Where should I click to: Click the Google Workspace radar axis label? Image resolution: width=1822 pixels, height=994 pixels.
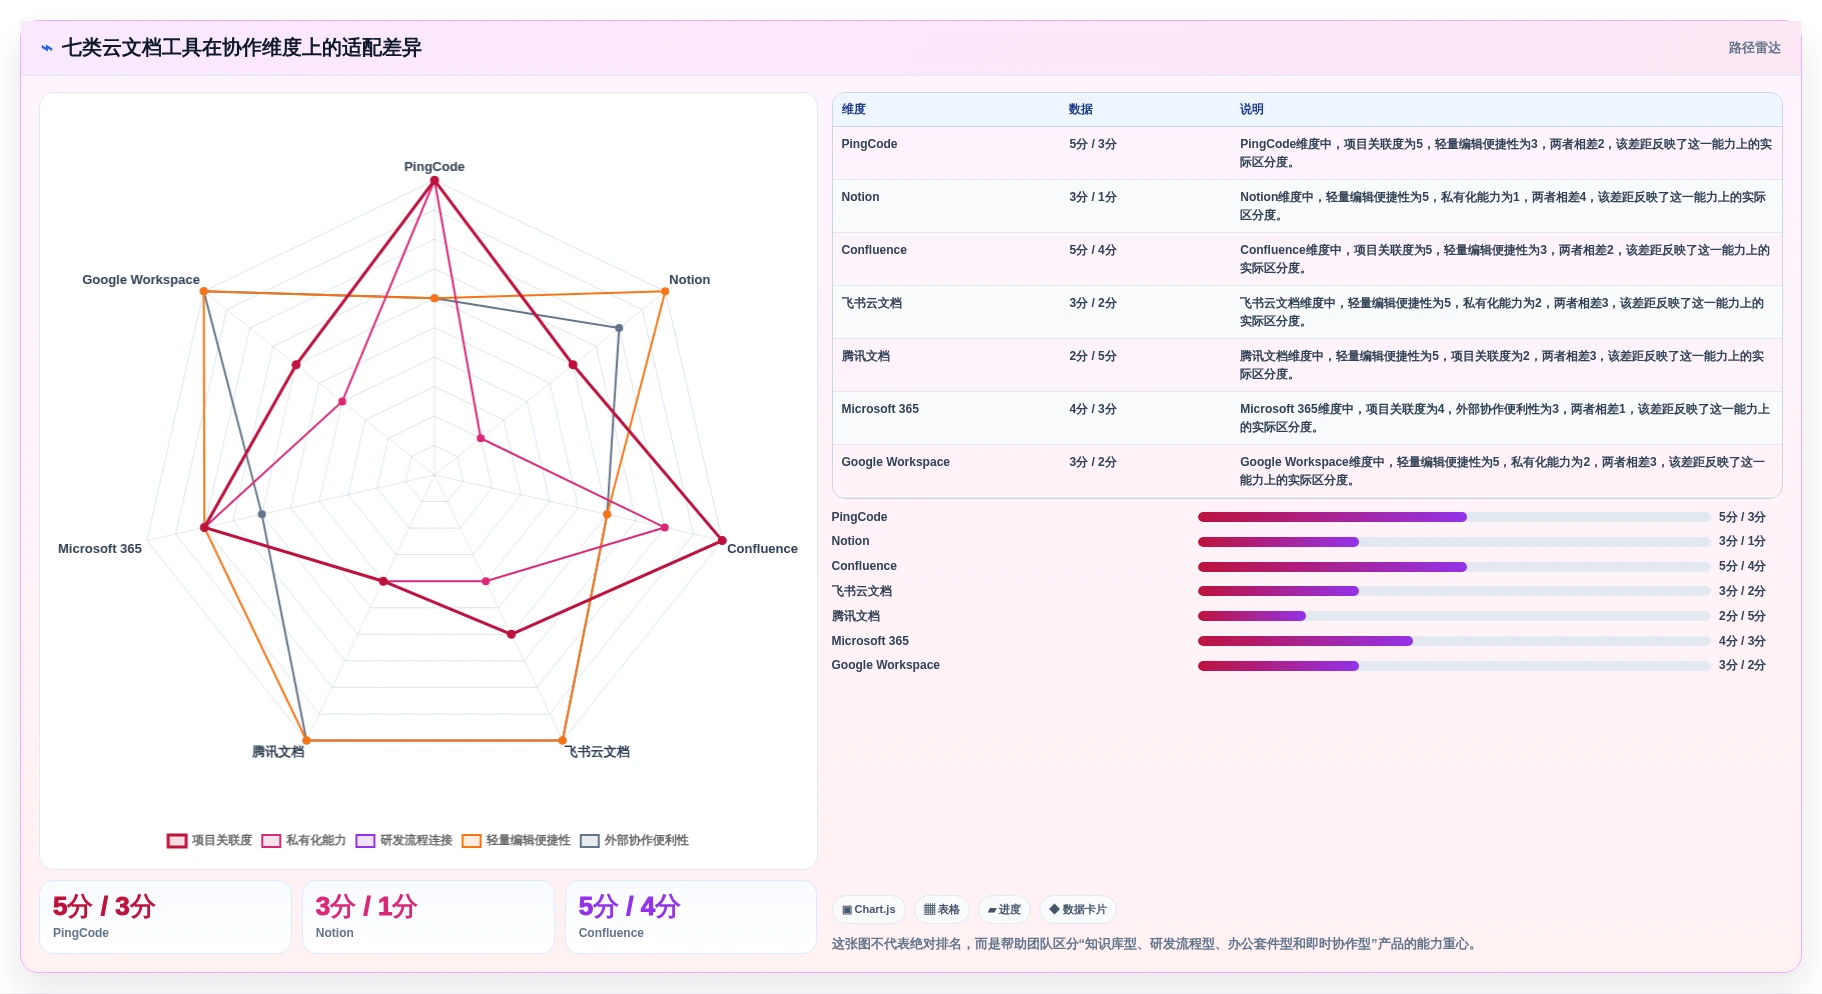(141, 280)
